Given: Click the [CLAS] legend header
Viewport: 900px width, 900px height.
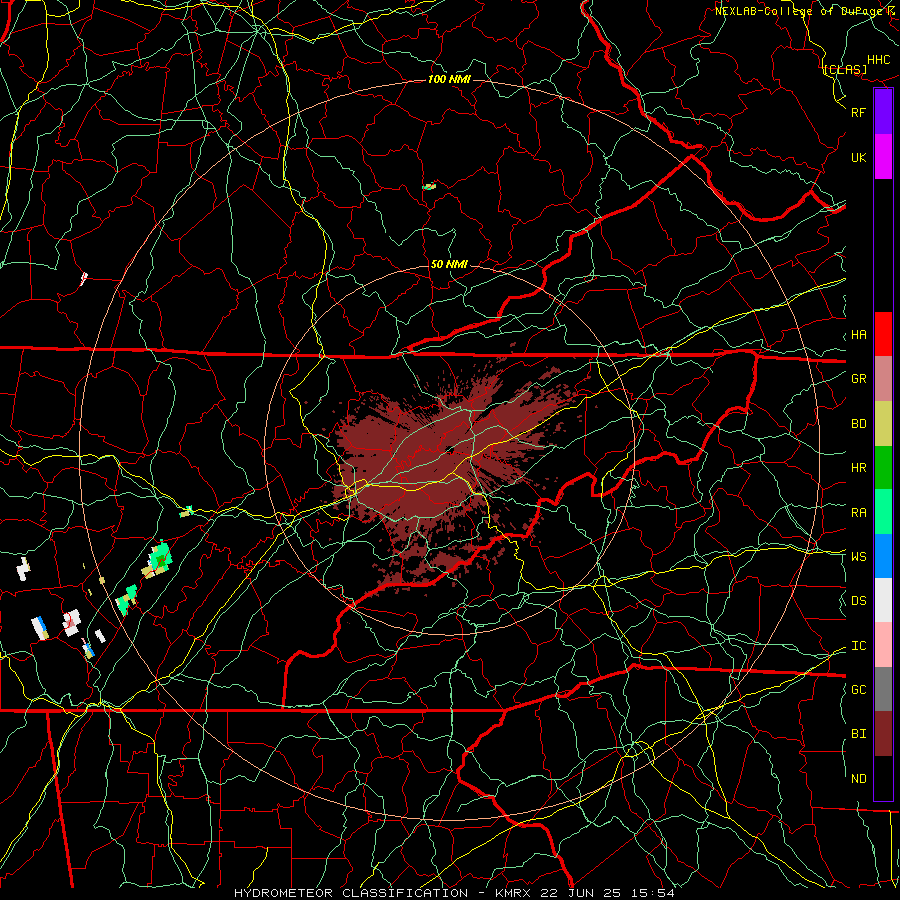Looking at the screenshot, I should pos(844,70).
